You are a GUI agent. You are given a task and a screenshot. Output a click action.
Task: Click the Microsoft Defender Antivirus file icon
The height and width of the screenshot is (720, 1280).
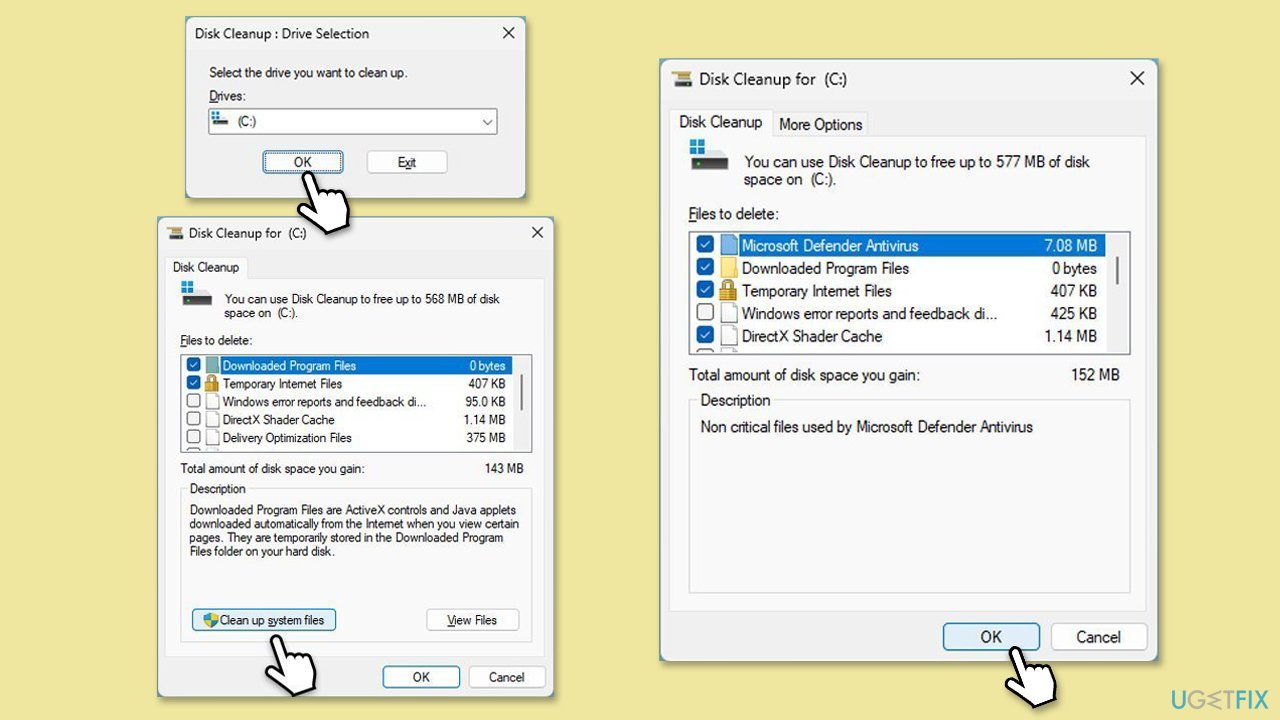click(x=727, y=245)
